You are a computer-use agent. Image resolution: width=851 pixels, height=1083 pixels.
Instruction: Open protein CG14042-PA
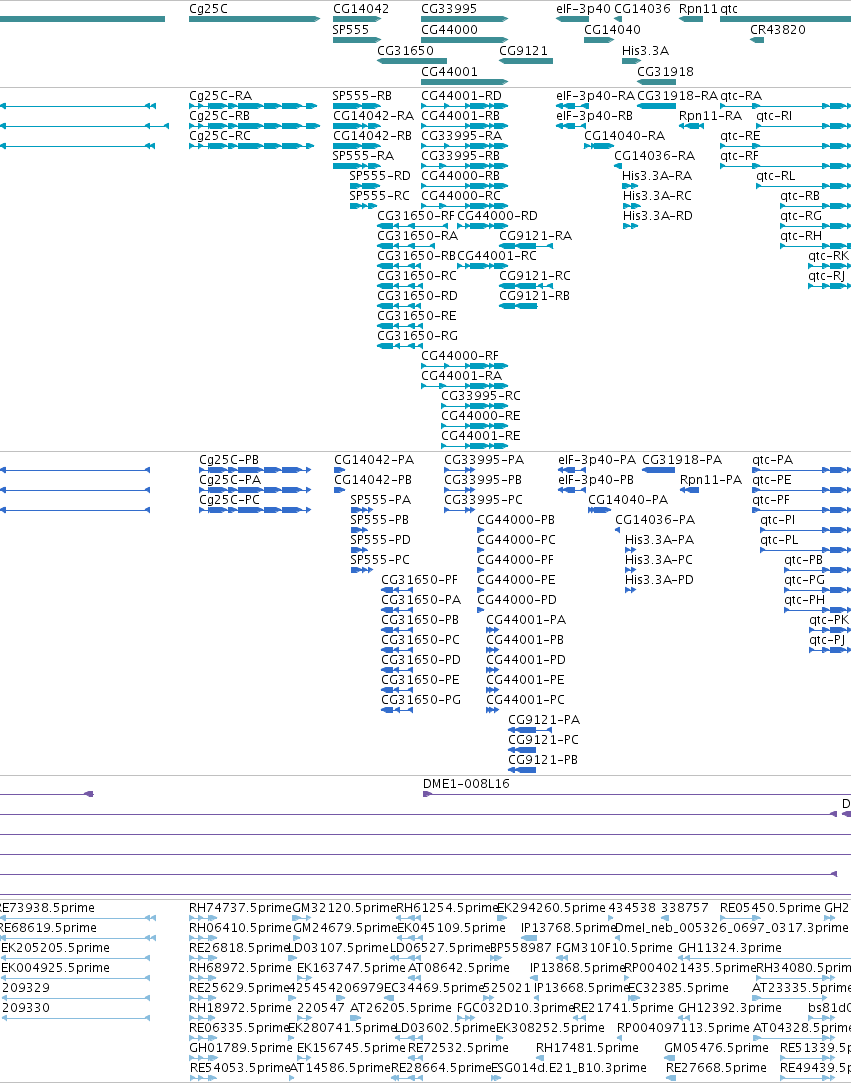pyautogui.click(x=374, y=459)
